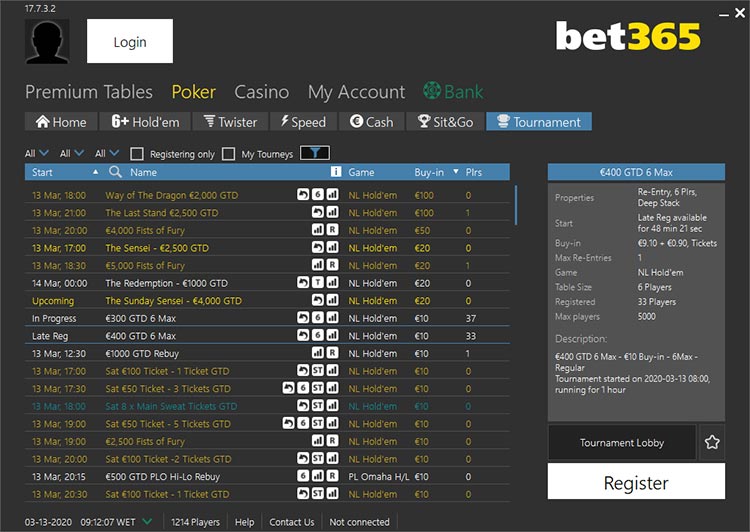Click re-entry icon on Sat €50 Ticket 5 Tickets row

(288, 423)
